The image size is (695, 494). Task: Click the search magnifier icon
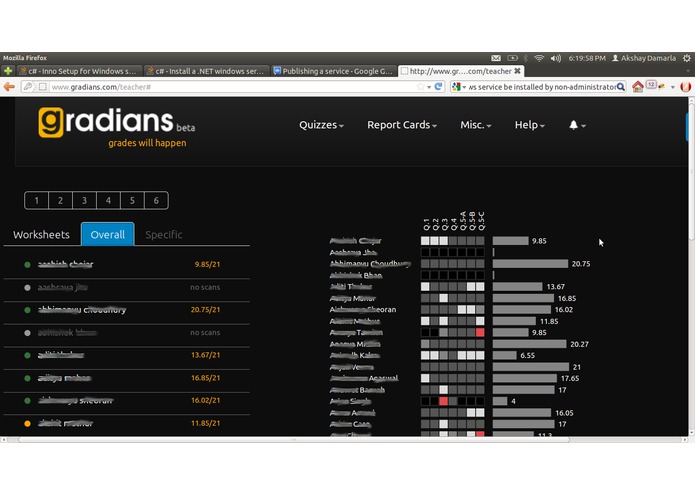pyautogui.click(x=621, y=87)
